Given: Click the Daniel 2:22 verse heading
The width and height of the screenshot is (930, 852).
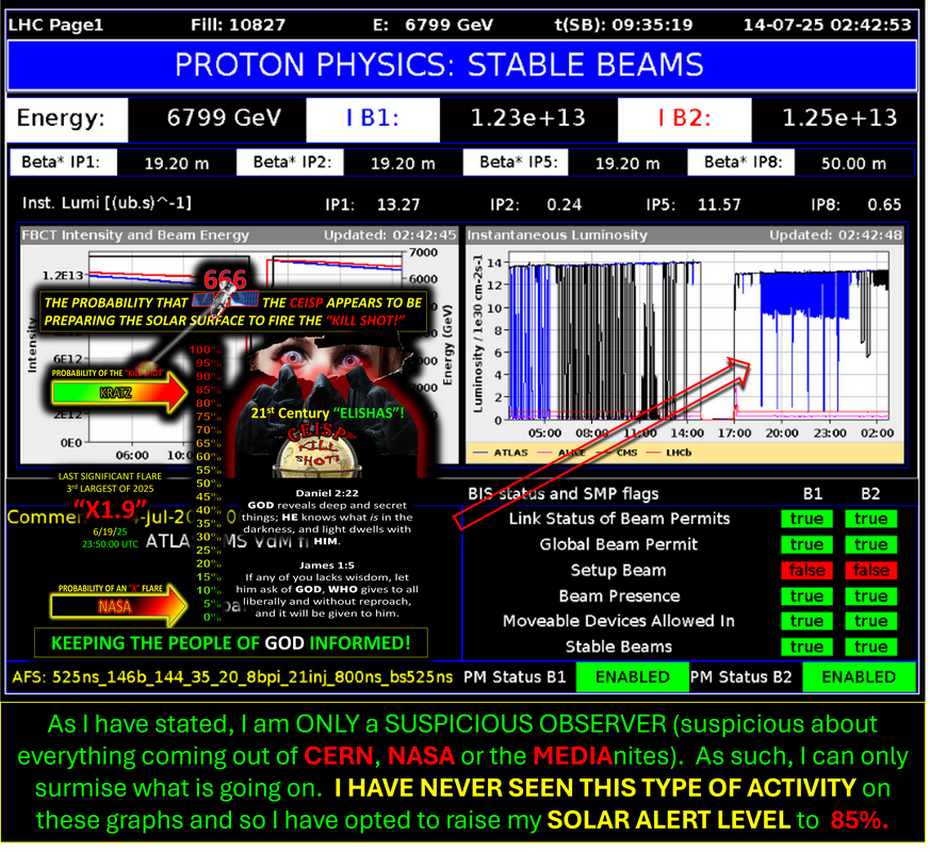Looking at the screenshot, I should pyautogui.click(x=327, y=493).
